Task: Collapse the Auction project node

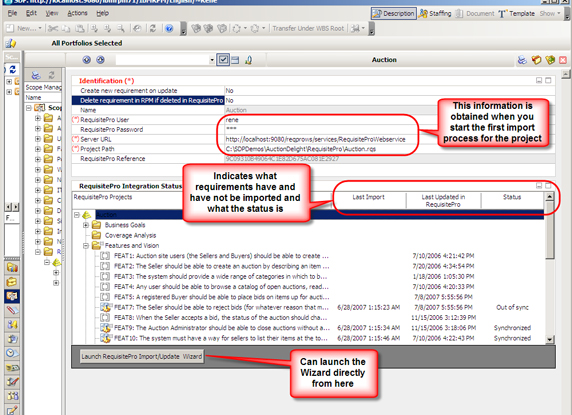Action: tap(77, 215)
